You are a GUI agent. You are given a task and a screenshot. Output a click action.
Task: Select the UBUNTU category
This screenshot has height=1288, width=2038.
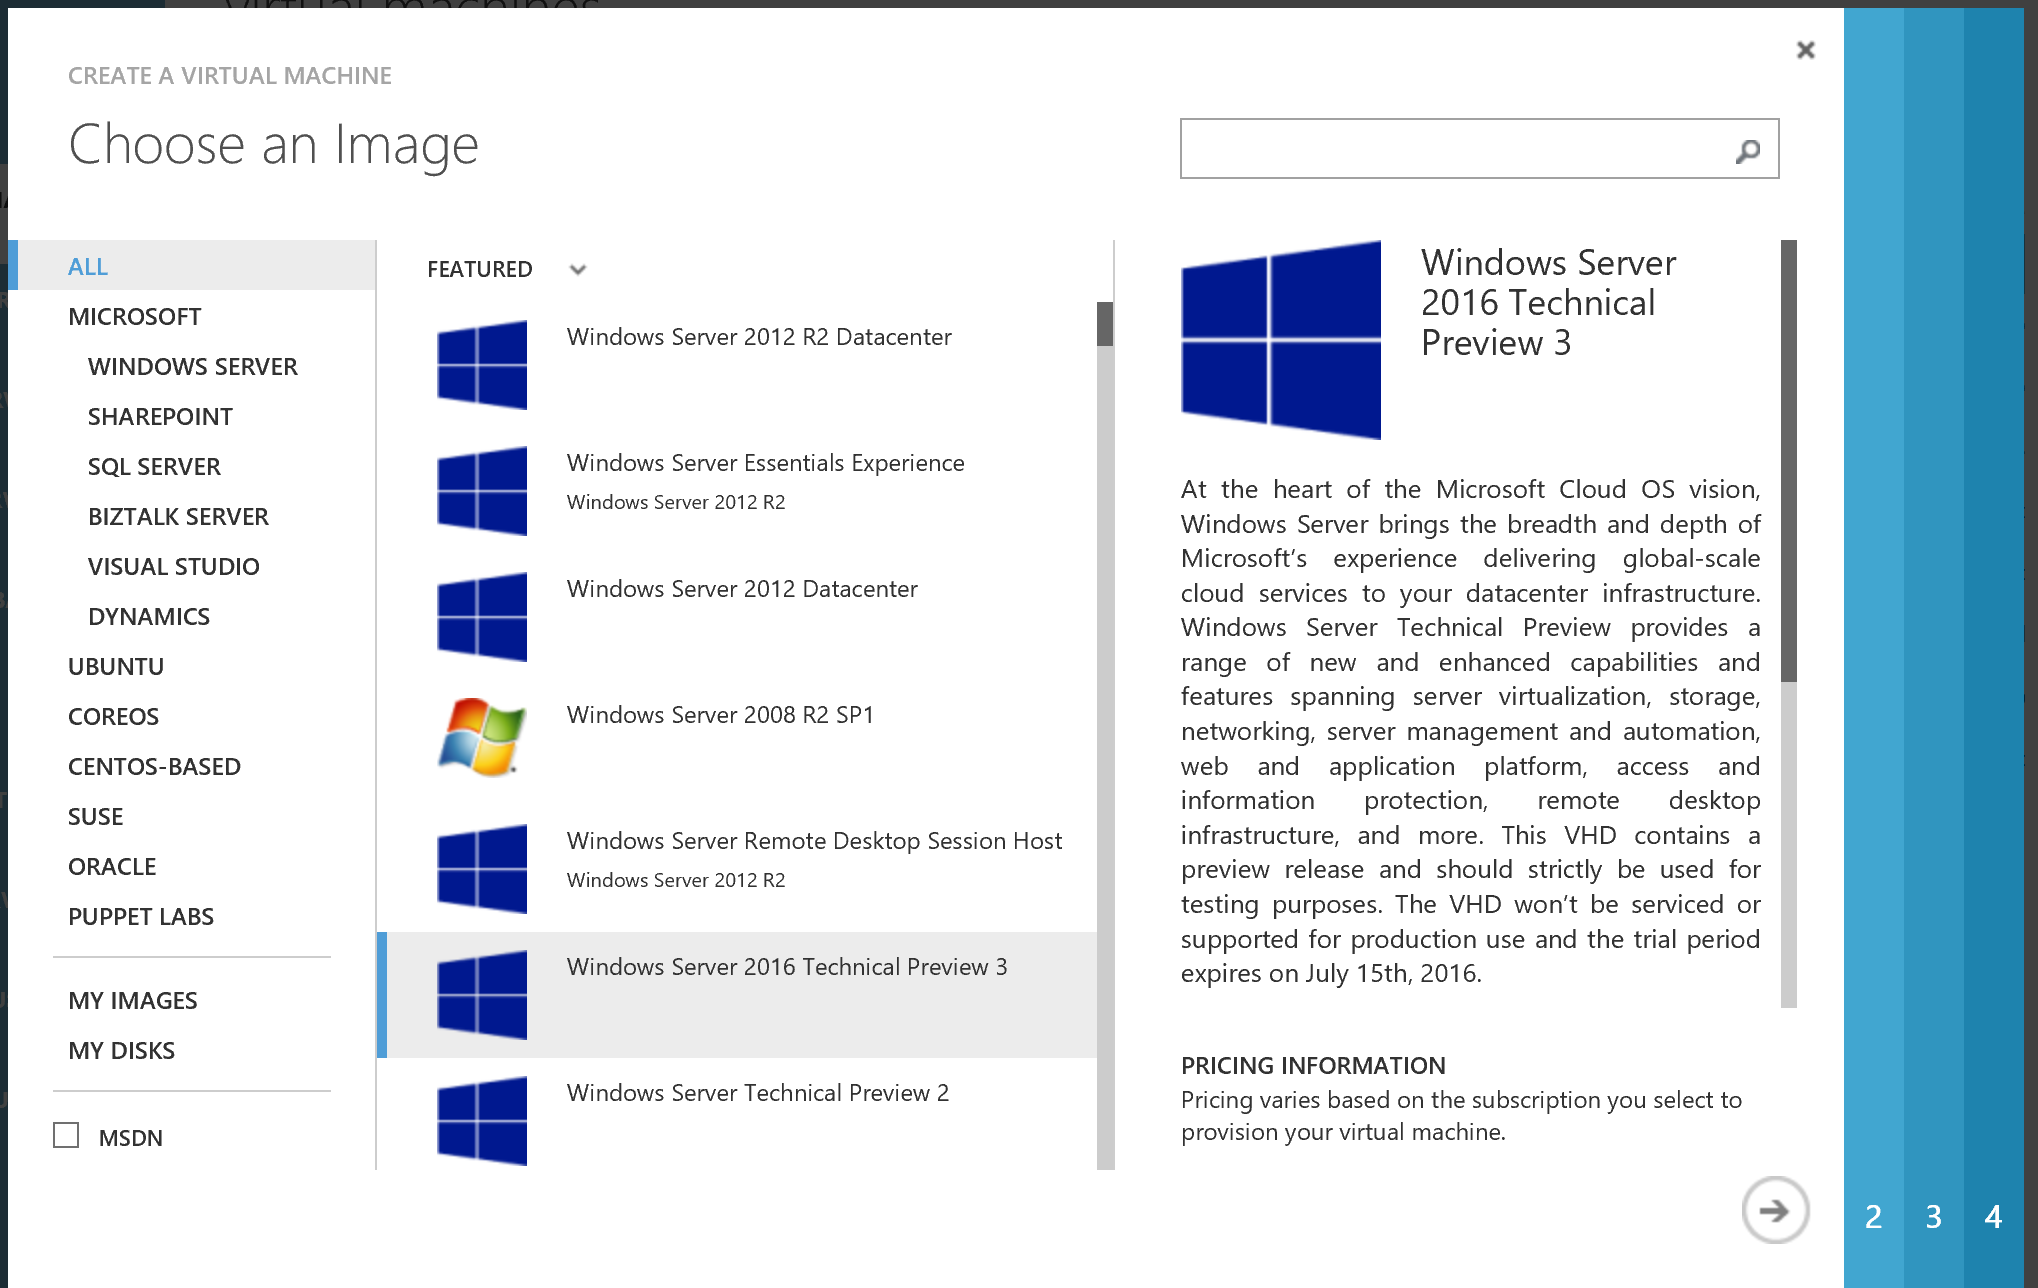(116, 667)
